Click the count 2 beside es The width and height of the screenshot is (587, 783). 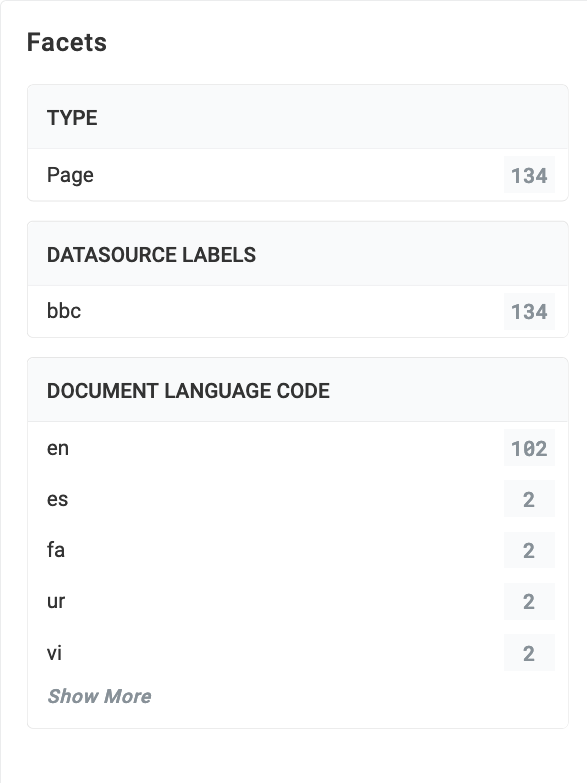529,499
